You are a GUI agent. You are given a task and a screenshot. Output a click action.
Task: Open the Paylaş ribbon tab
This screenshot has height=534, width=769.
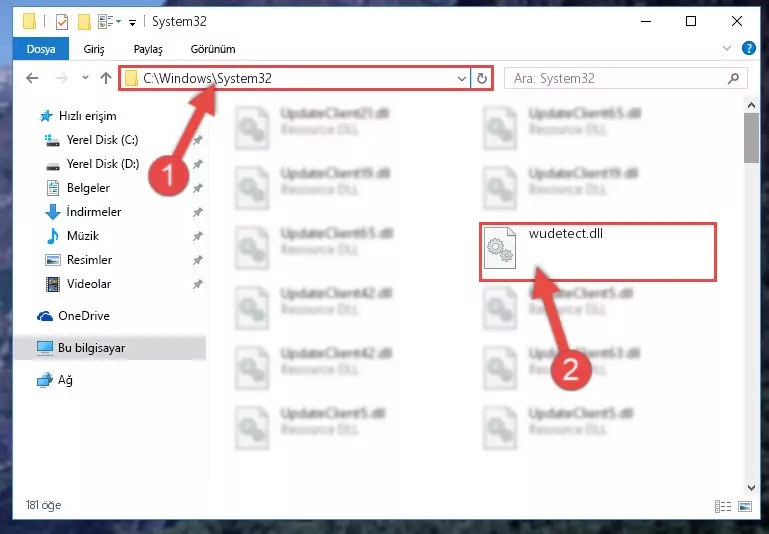click(x=148, y=49)
